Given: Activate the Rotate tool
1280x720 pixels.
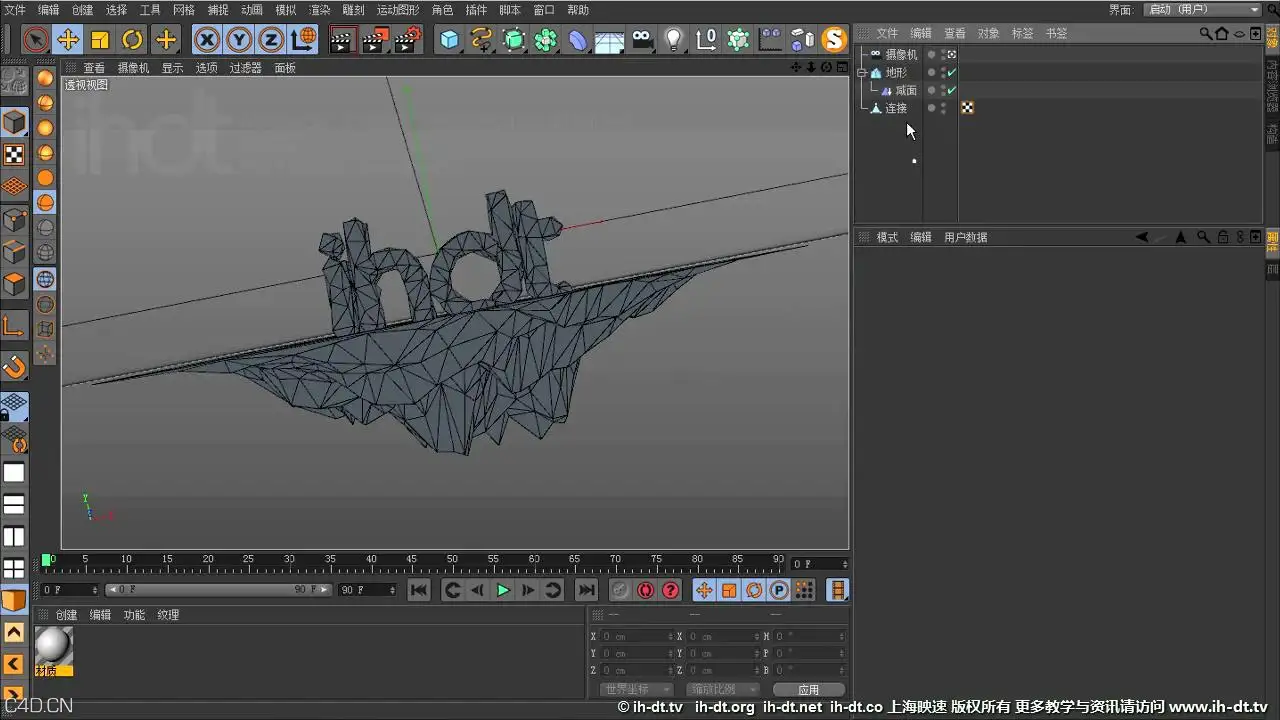Looking at the screenshot, I should (x=133, y=40).
